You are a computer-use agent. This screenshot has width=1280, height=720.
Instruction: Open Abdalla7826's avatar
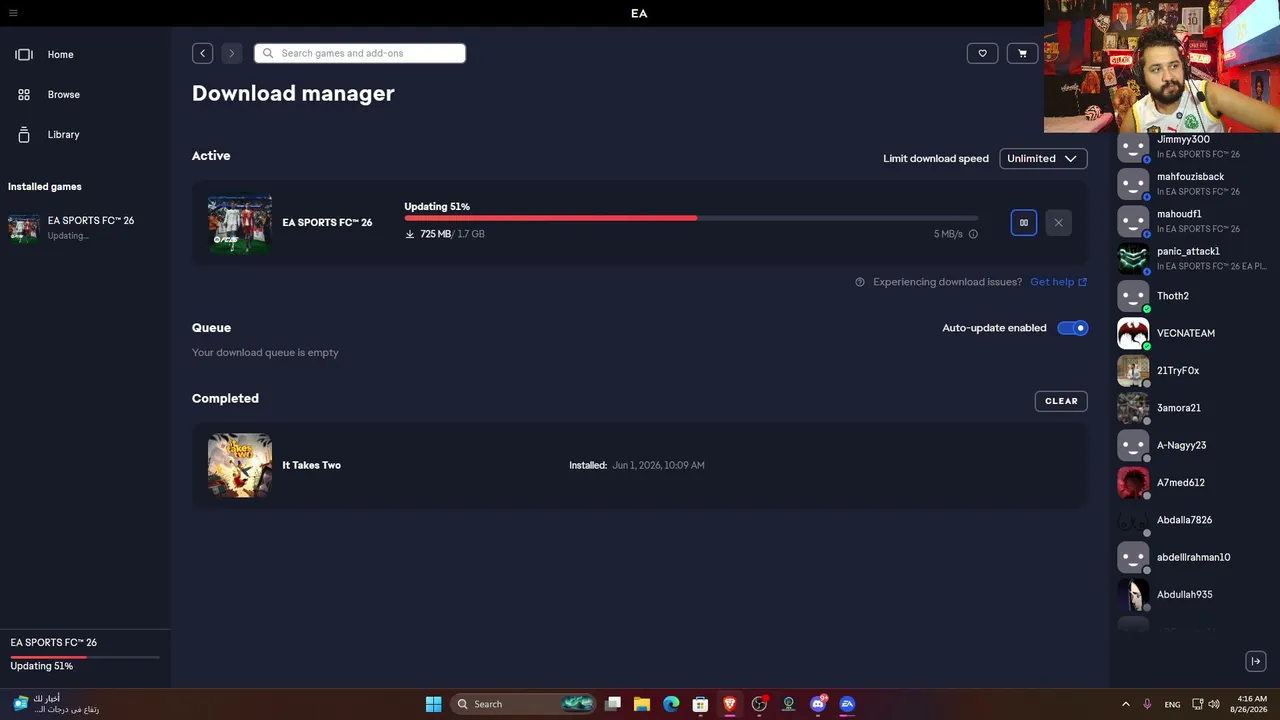coord(1133,520)
